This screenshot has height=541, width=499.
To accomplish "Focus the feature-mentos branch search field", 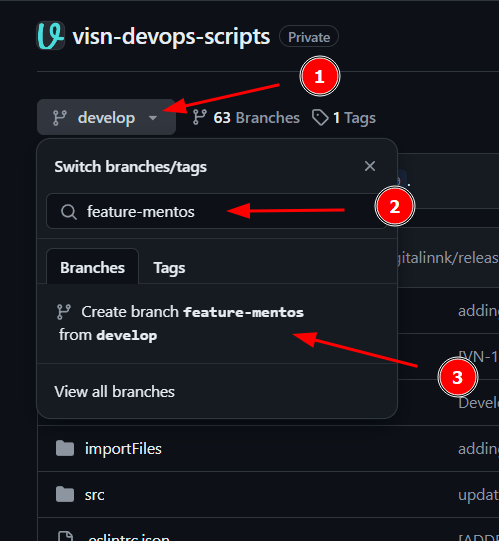I will pyautogui.click(x=217, y=211).
